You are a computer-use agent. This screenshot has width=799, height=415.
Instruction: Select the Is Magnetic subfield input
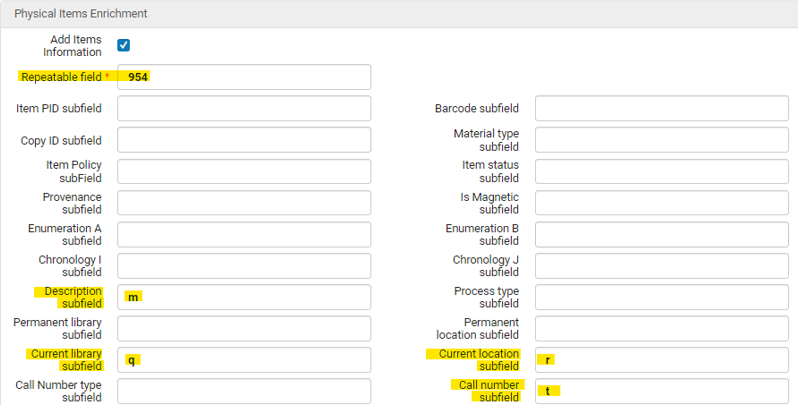[x=661, y=203]
